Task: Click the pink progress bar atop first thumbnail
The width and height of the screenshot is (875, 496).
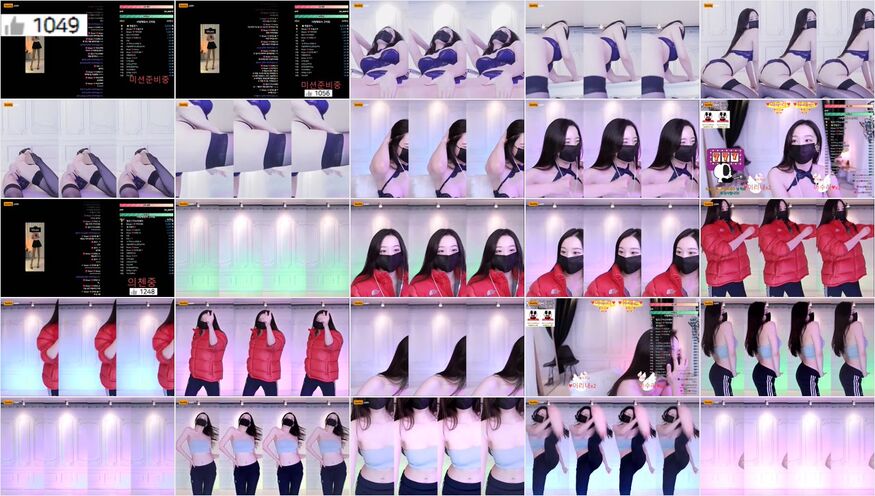Action: (147, 6)
